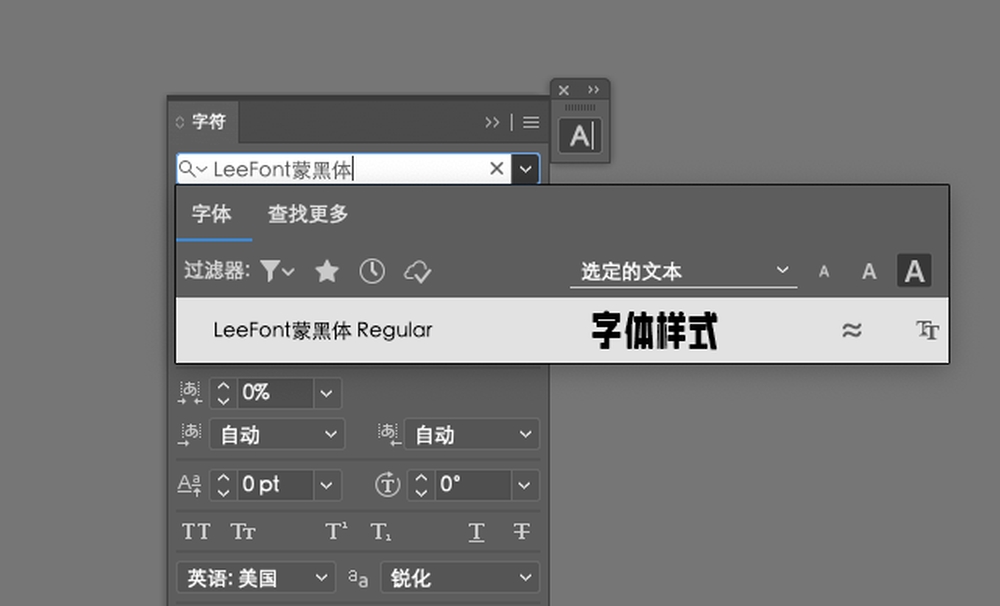
Task: Click the font type icon in LeeFont row
Action: [927, 330]
